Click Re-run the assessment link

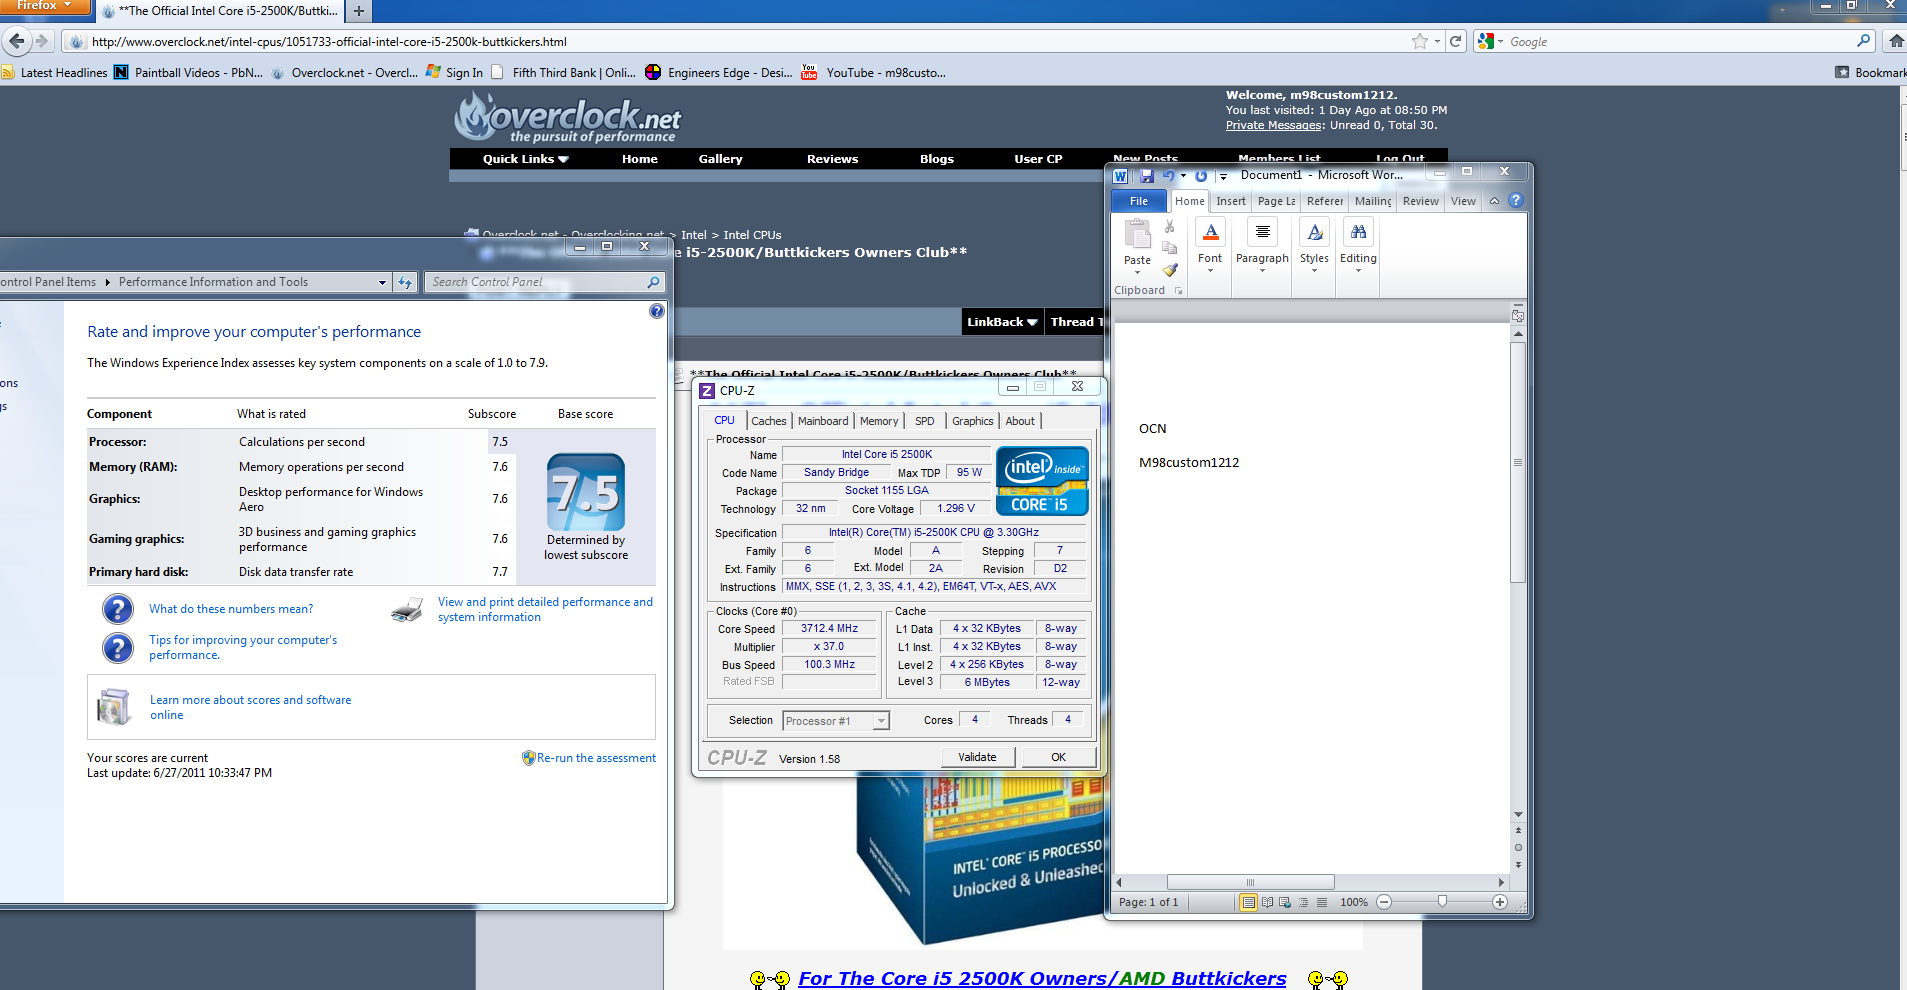click(x=596, y=758)
